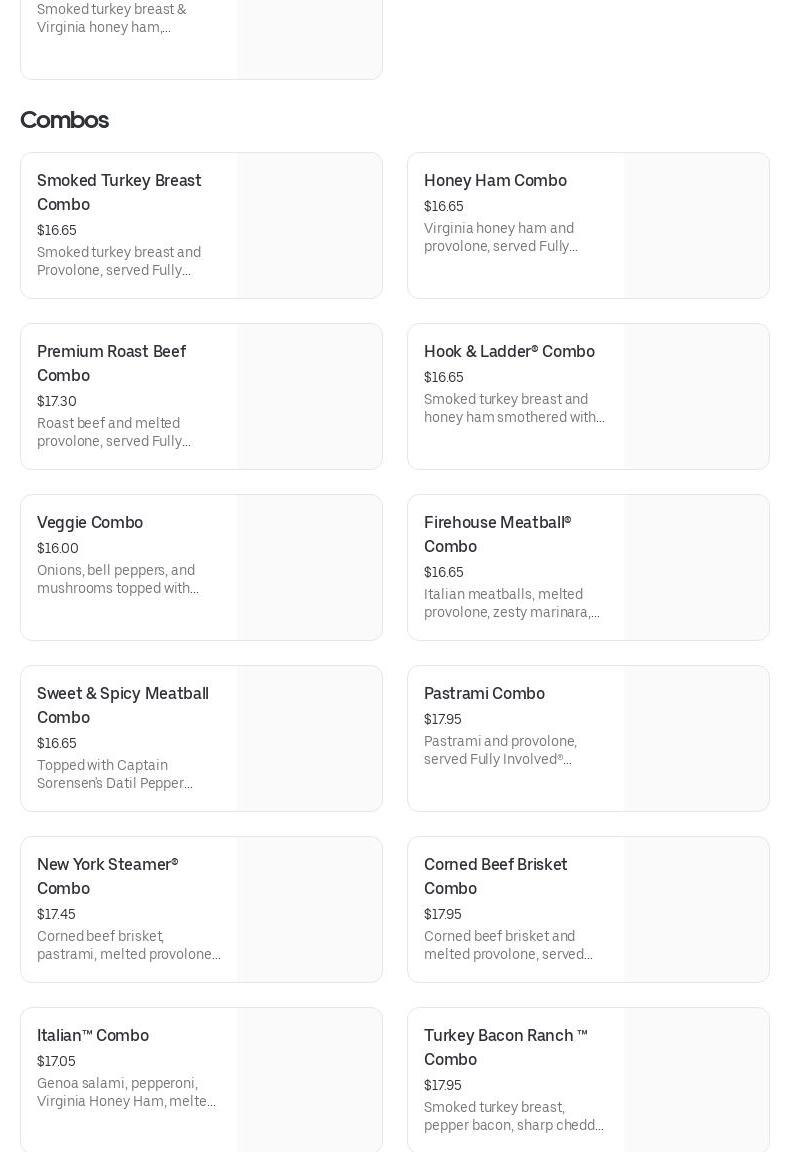804x1152 pixels.
Task: Select the Honey Ham Combo title
Action: point(495,181)
